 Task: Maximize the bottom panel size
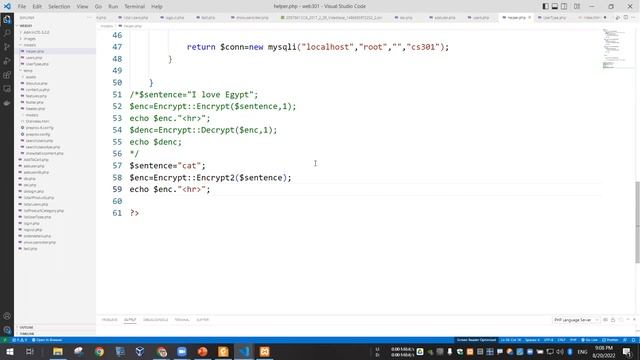click(627, 320)
